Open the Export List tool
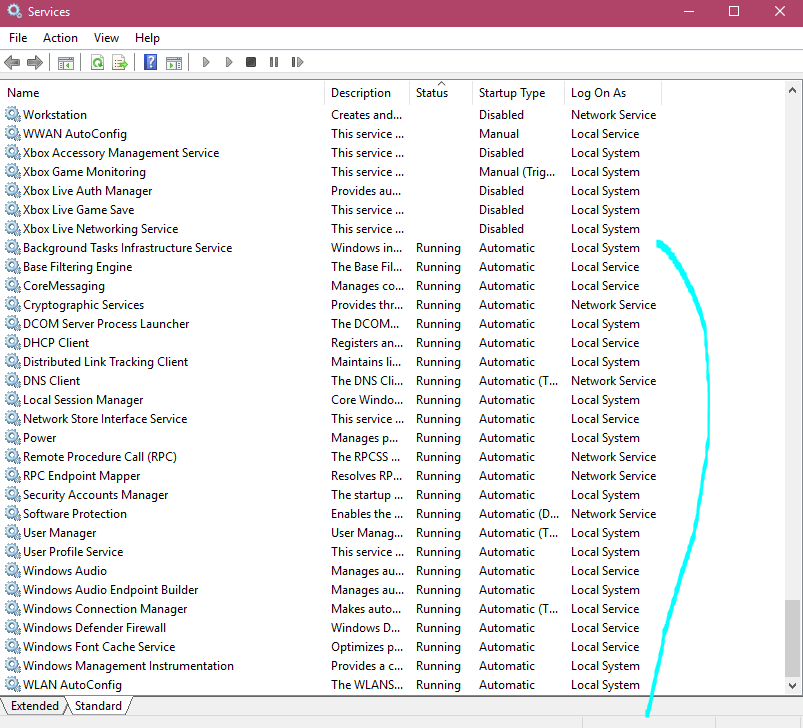The height and width of the screenshot is (728, 803). (x=120, y=62)
